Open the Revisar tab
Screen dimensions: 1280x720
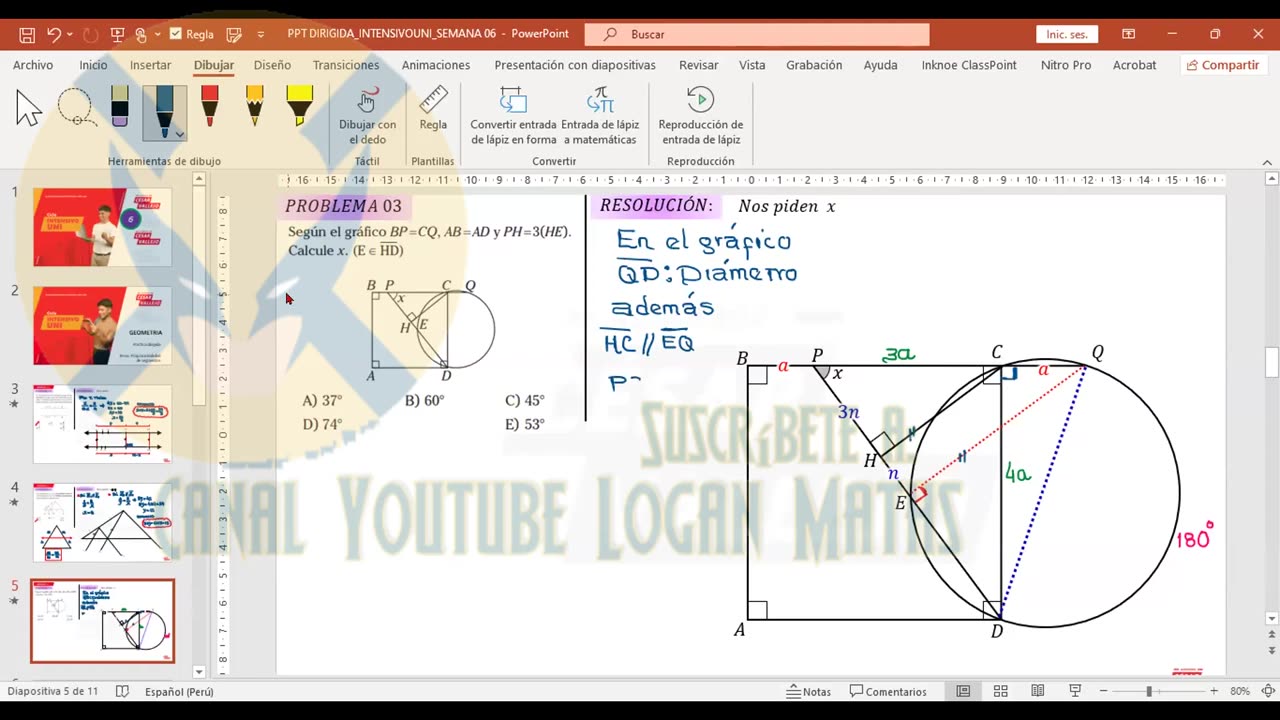(699, 65)
